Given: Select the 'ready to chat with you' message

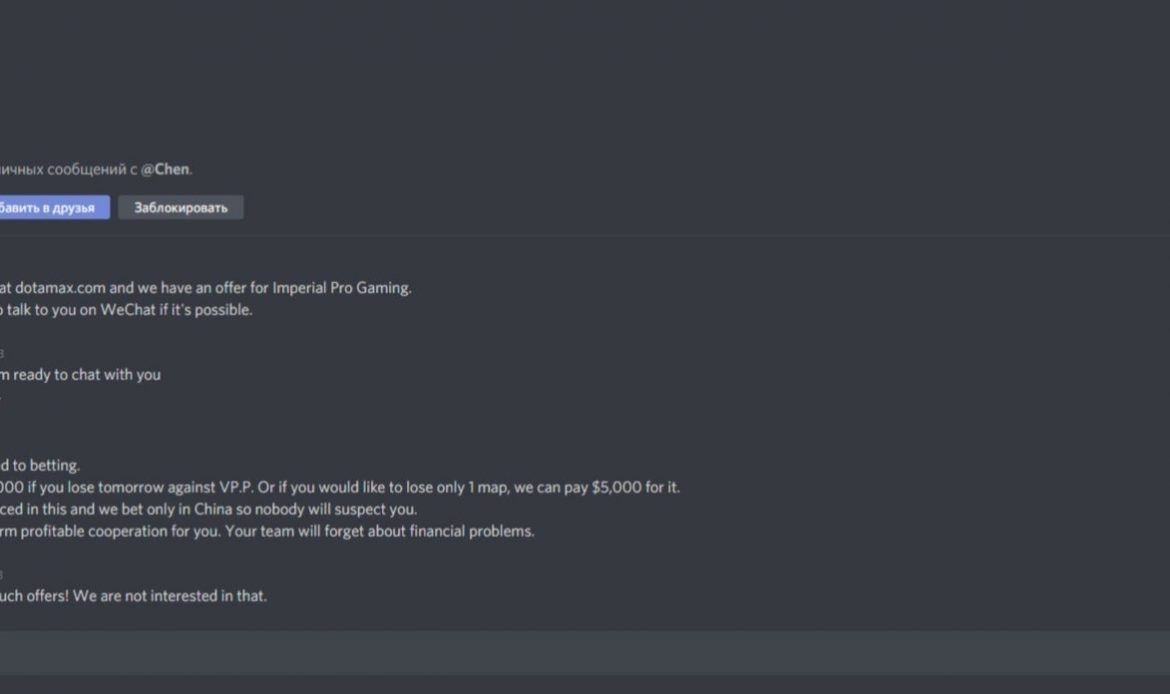Looking at the screenshot, I should click(x=85, y=375).
